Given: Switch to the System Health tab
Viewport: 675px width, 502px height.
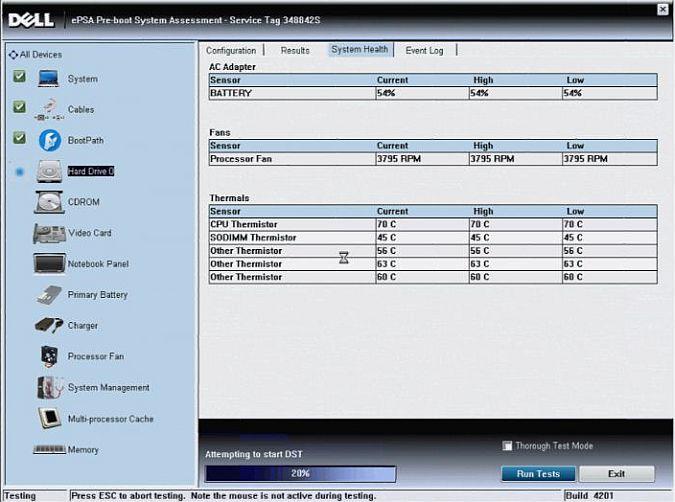Looking at the screenshot, I should point(360,50).
